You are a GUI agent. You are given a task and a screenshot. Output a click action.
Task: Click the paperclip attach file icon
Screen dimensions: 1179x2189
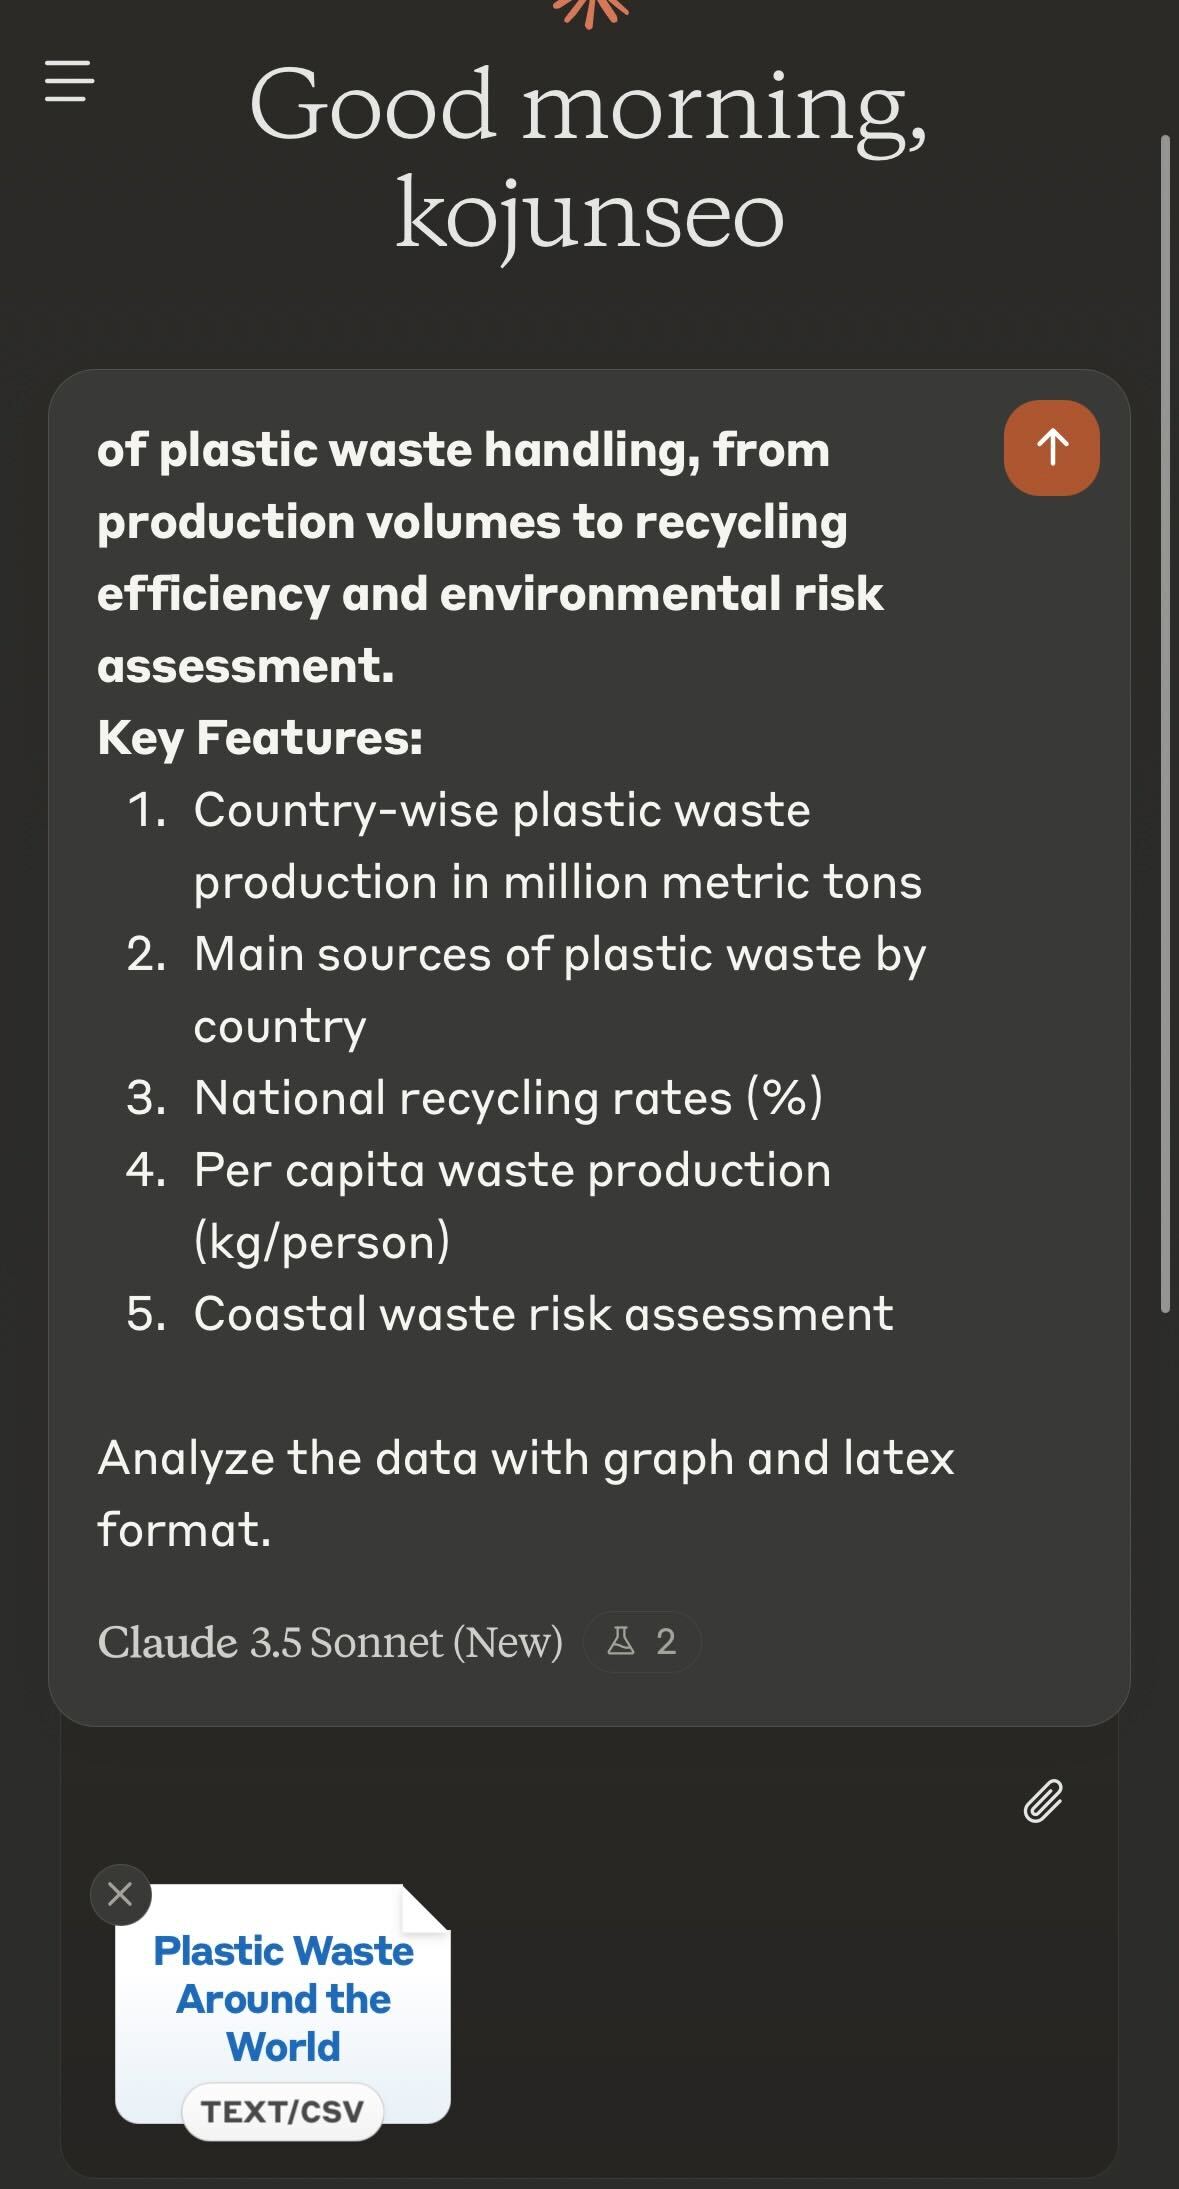point(1043,1801)
